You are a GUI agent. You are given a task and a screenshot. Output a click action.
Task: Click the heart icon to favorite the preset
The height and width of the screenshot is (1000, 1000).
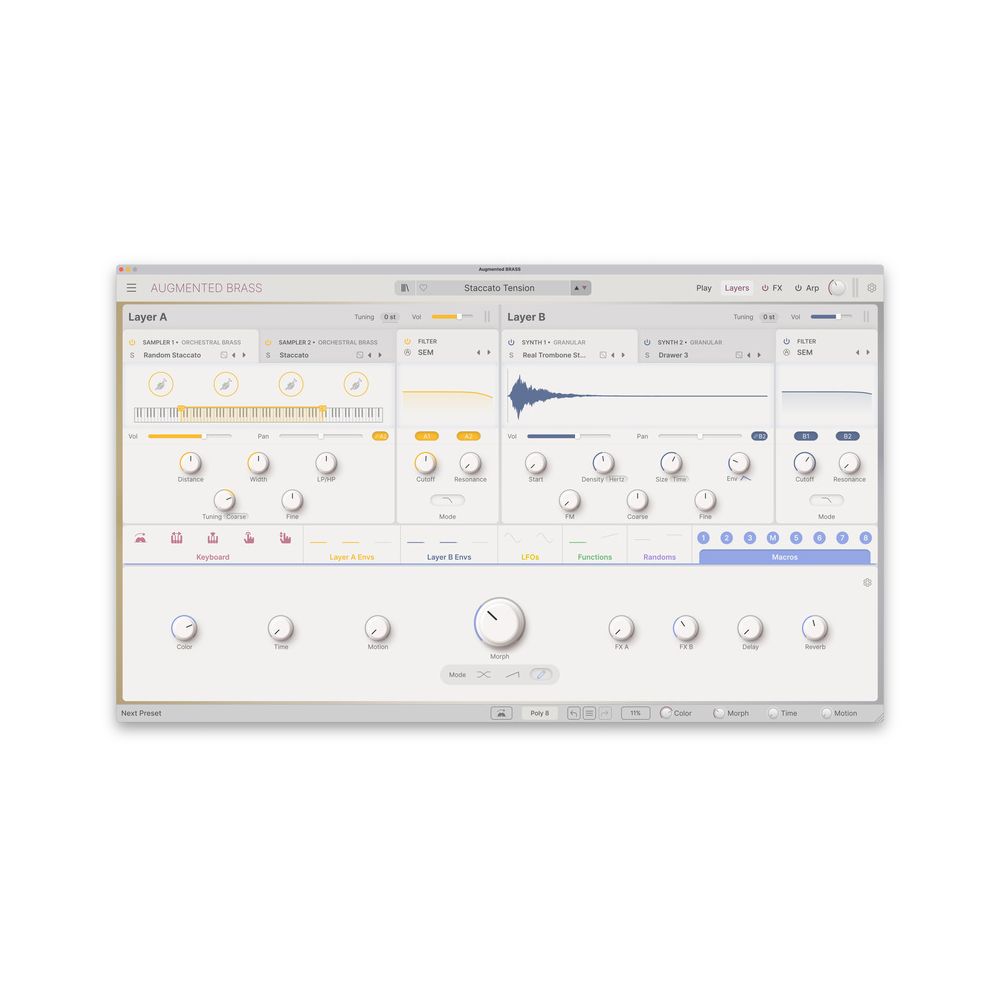[x=422, y=288]
